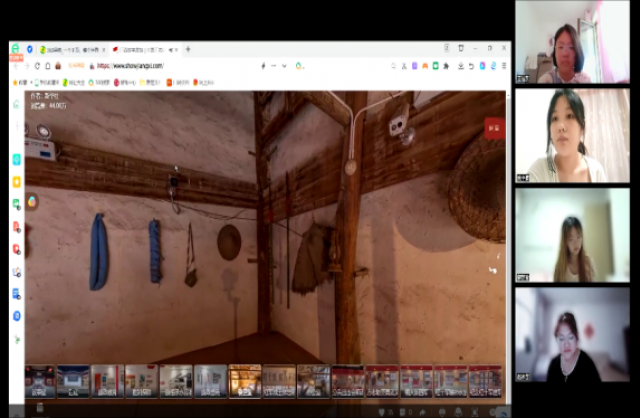Open the home page icon in toolbar
This screenshot has height=418, width=640.
click(x=48, y=66)
